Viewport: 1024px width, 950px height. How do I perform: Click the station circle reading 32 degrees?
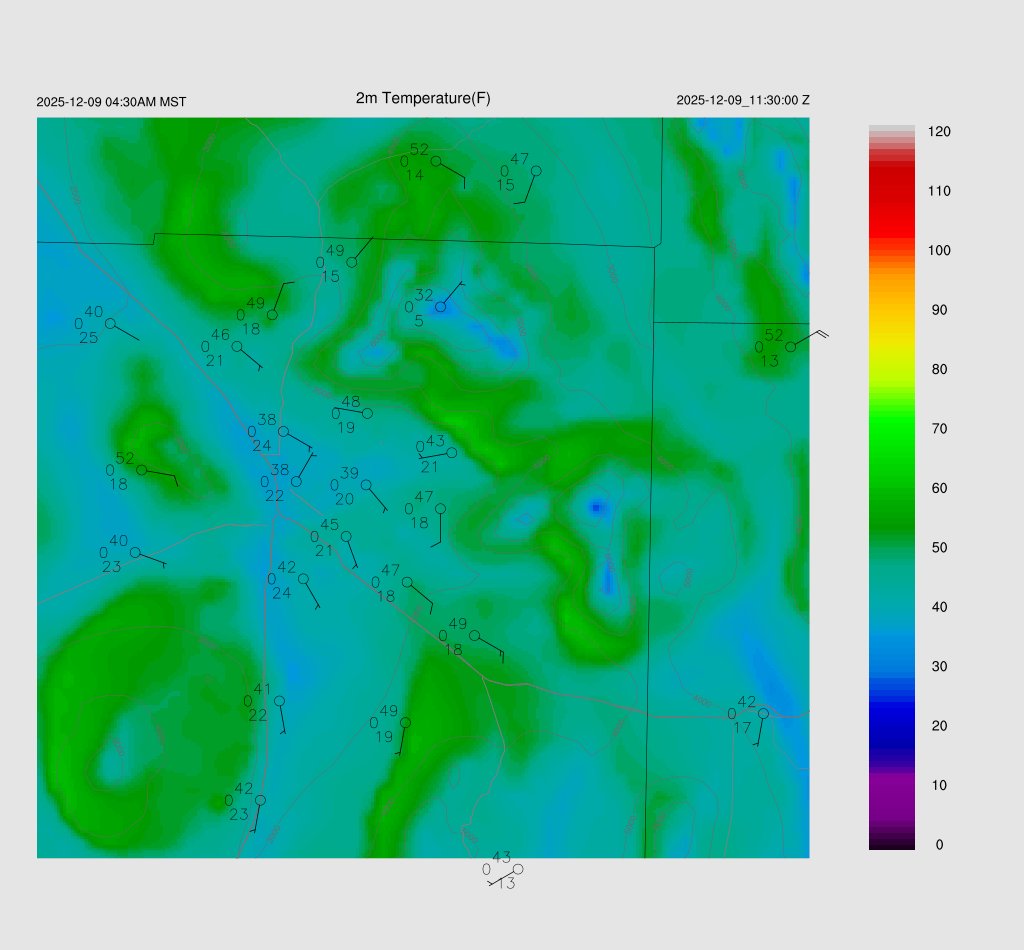440,306
